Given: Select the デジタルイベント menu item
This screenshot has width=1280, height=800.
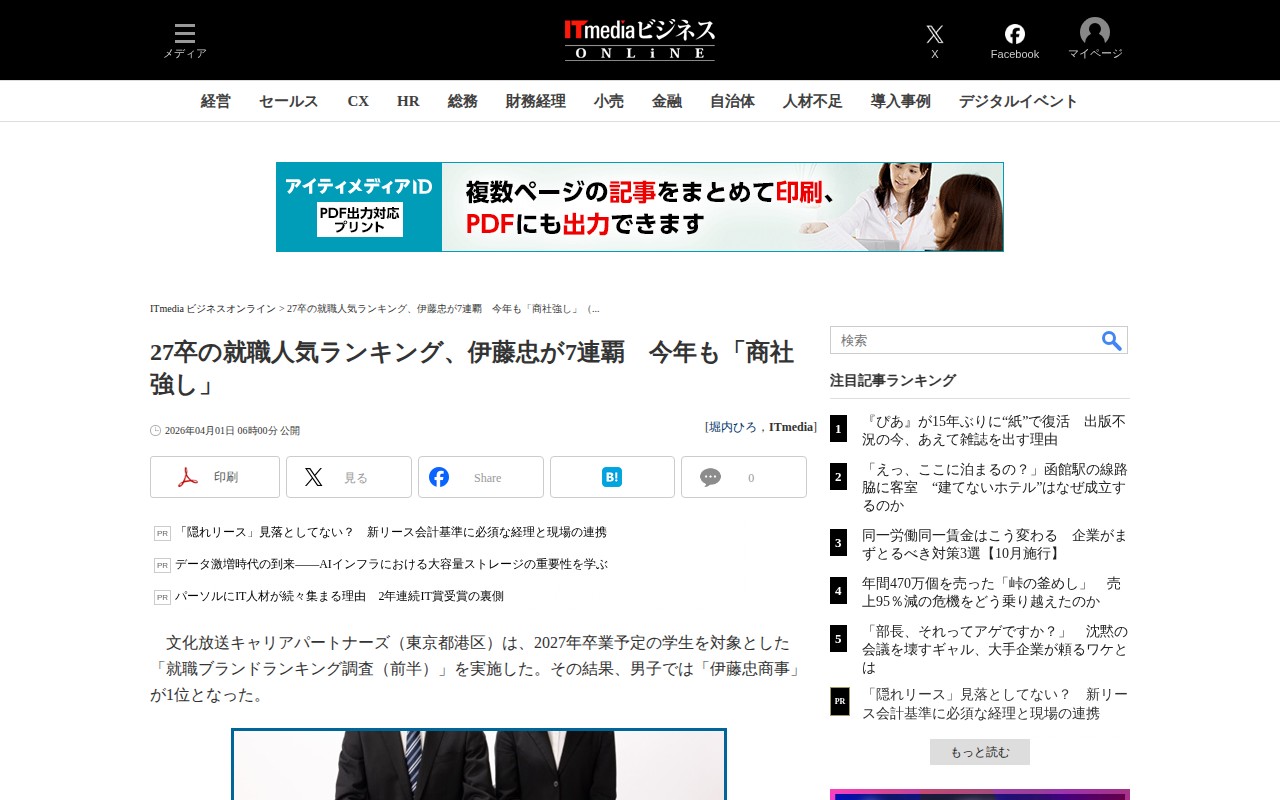Looking at the screenshot, I should click(1019, 101).
